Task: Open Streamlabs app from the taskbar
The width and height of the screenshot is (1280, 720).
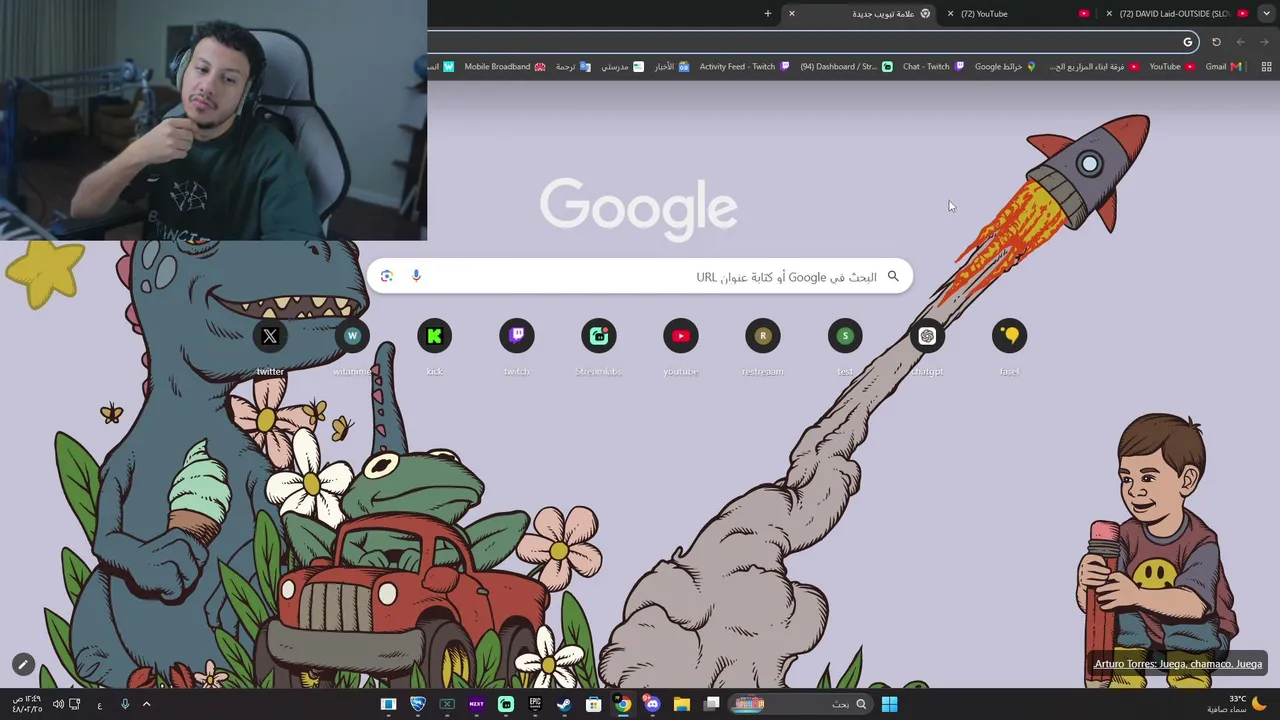Action: point(506,704)
